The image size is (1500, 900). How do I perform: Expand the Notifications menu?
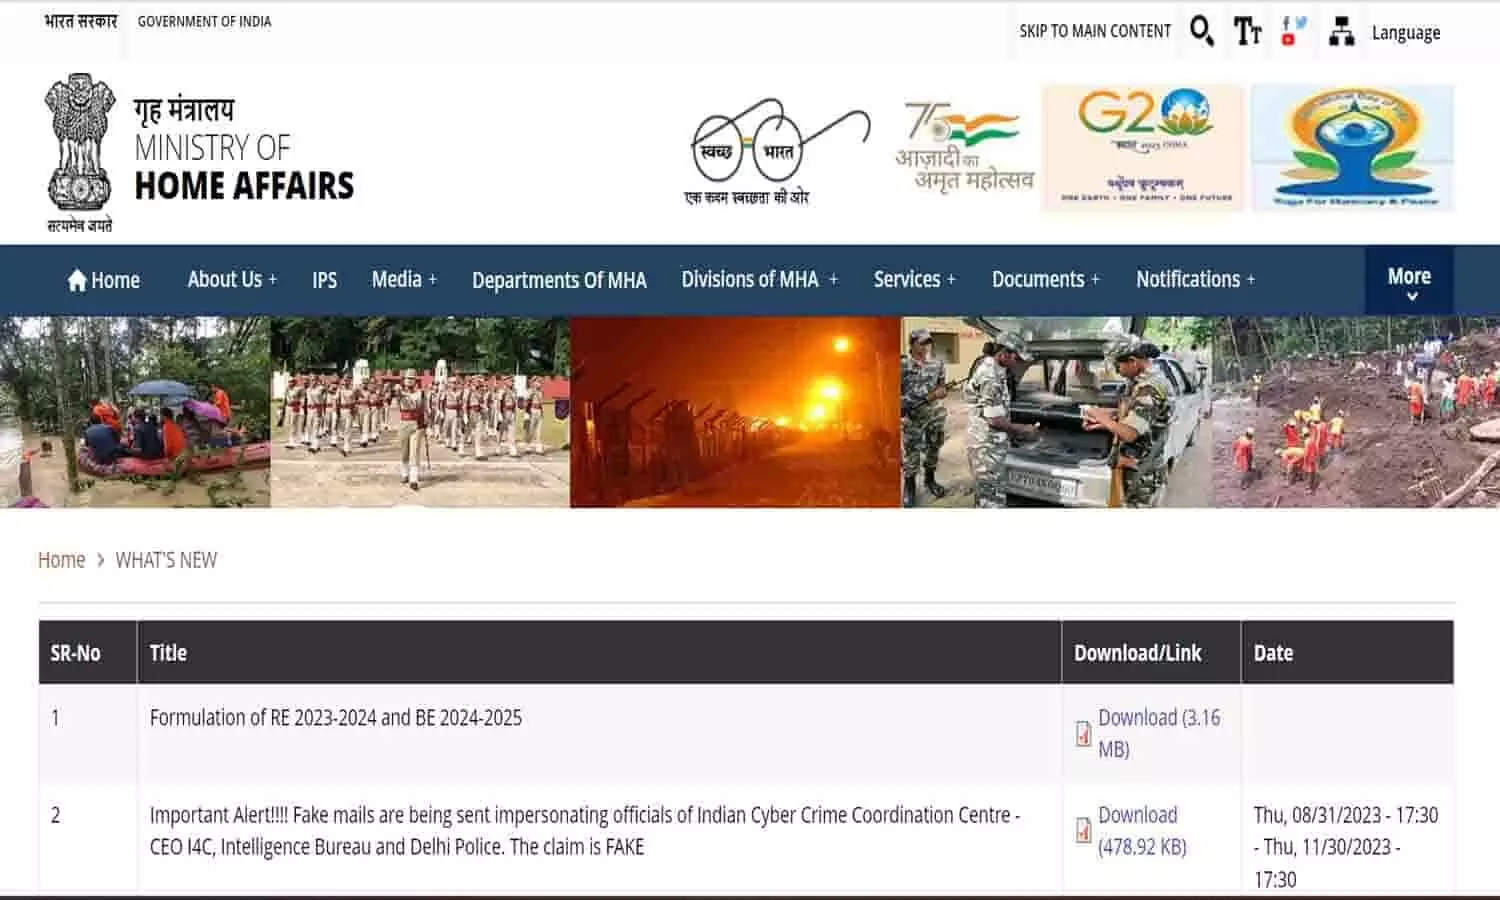coord(1195,280)
